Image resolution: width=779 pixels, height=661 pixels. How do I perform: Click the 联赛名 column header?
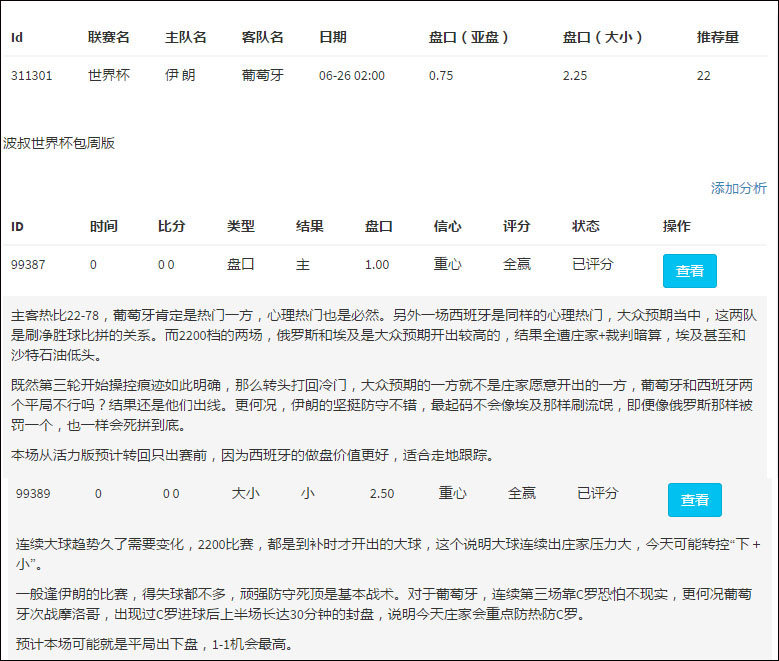click(109, 37)
